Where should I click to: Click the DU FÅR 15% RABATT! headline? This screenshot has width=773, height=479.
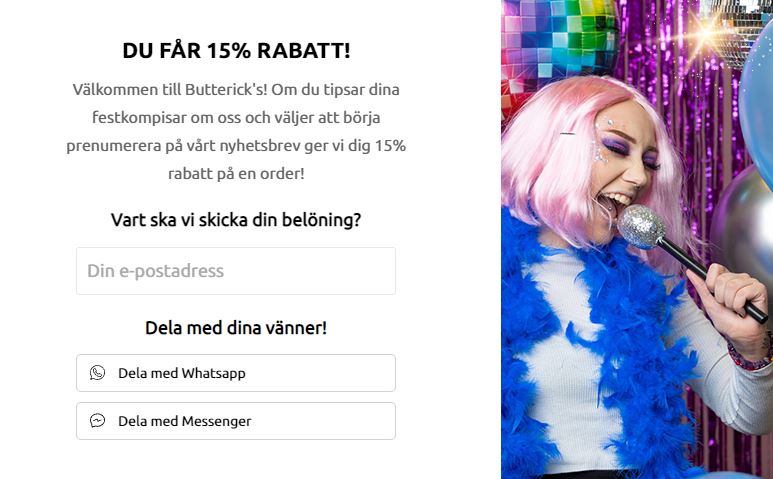[x=236, y=50]
